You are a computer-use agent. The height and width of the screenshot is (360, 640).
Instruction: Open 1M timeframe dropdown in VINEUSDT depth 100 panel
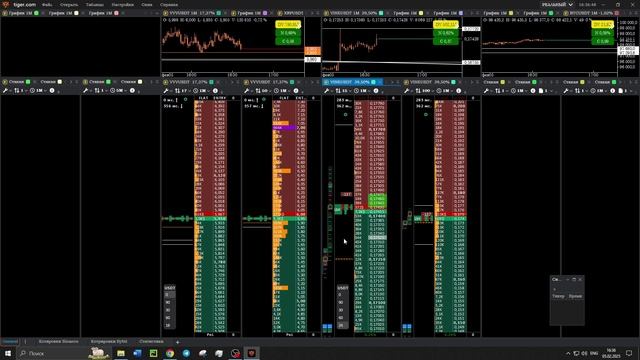coord(443,91)
